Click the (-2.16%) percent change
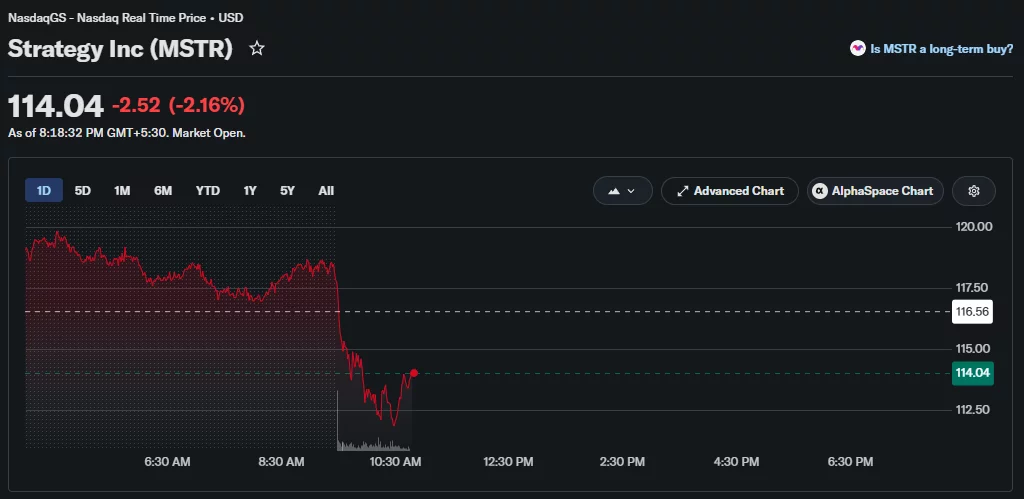 coord(206,105)
